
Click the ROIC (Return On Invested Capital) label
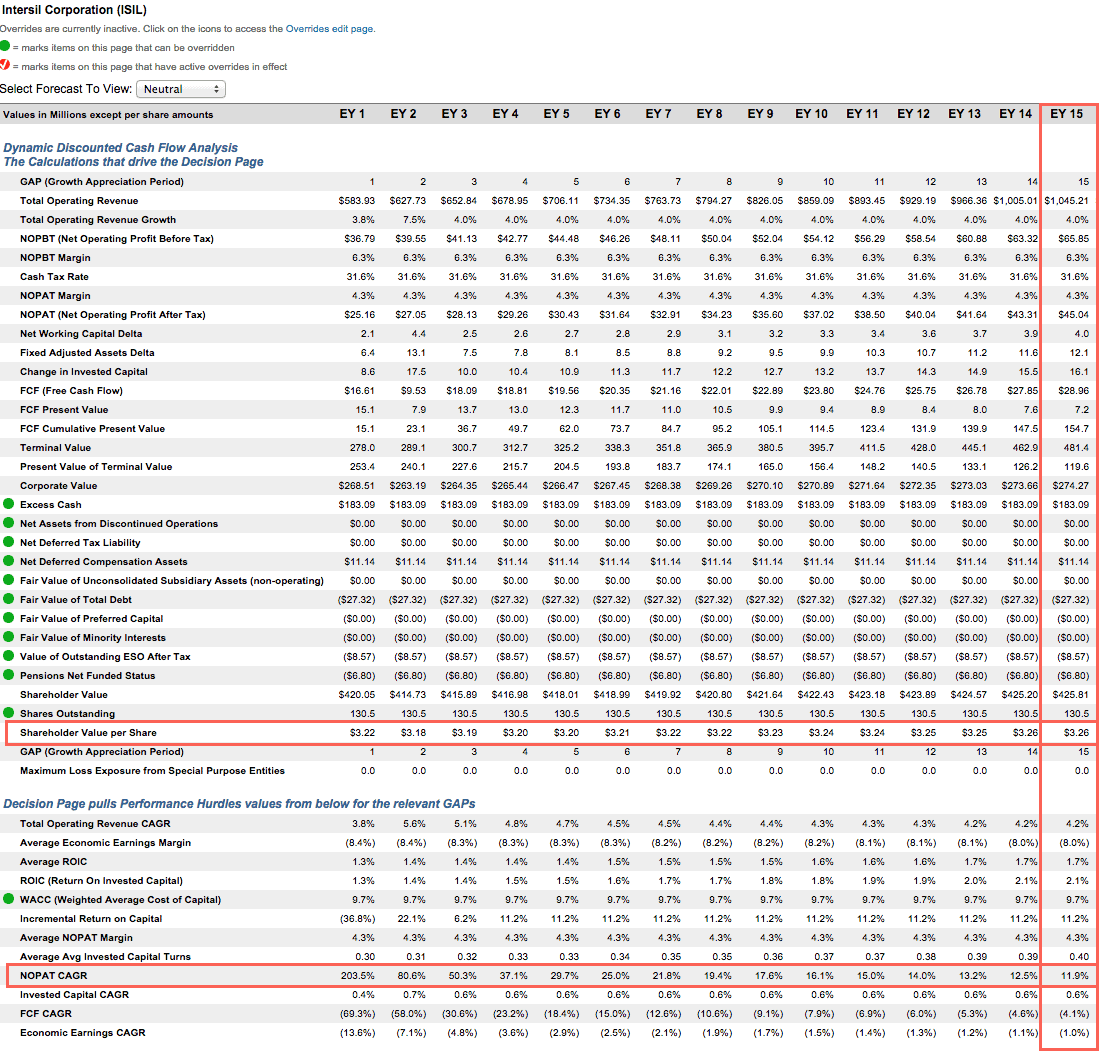pos(101,880)
